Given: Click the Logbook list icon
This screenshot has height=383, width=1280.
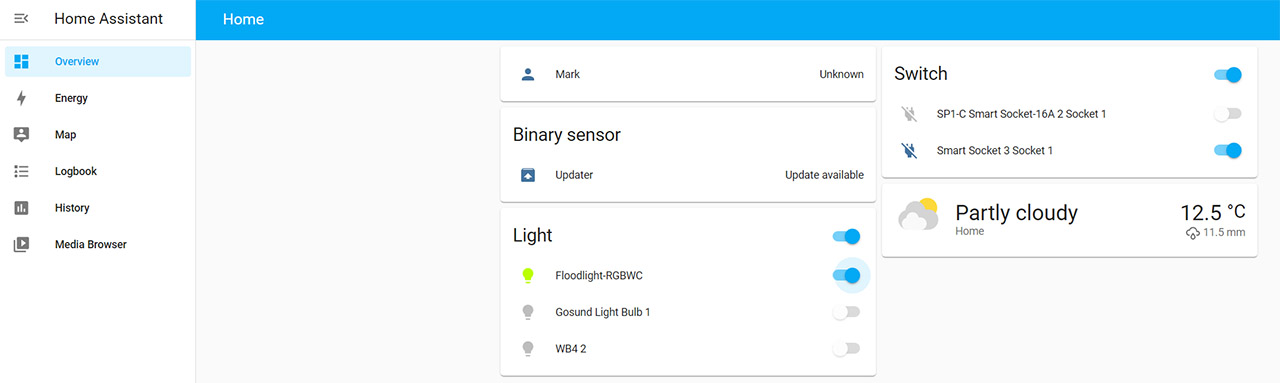Looking at the screenshot, I should (x=21, y=171).
